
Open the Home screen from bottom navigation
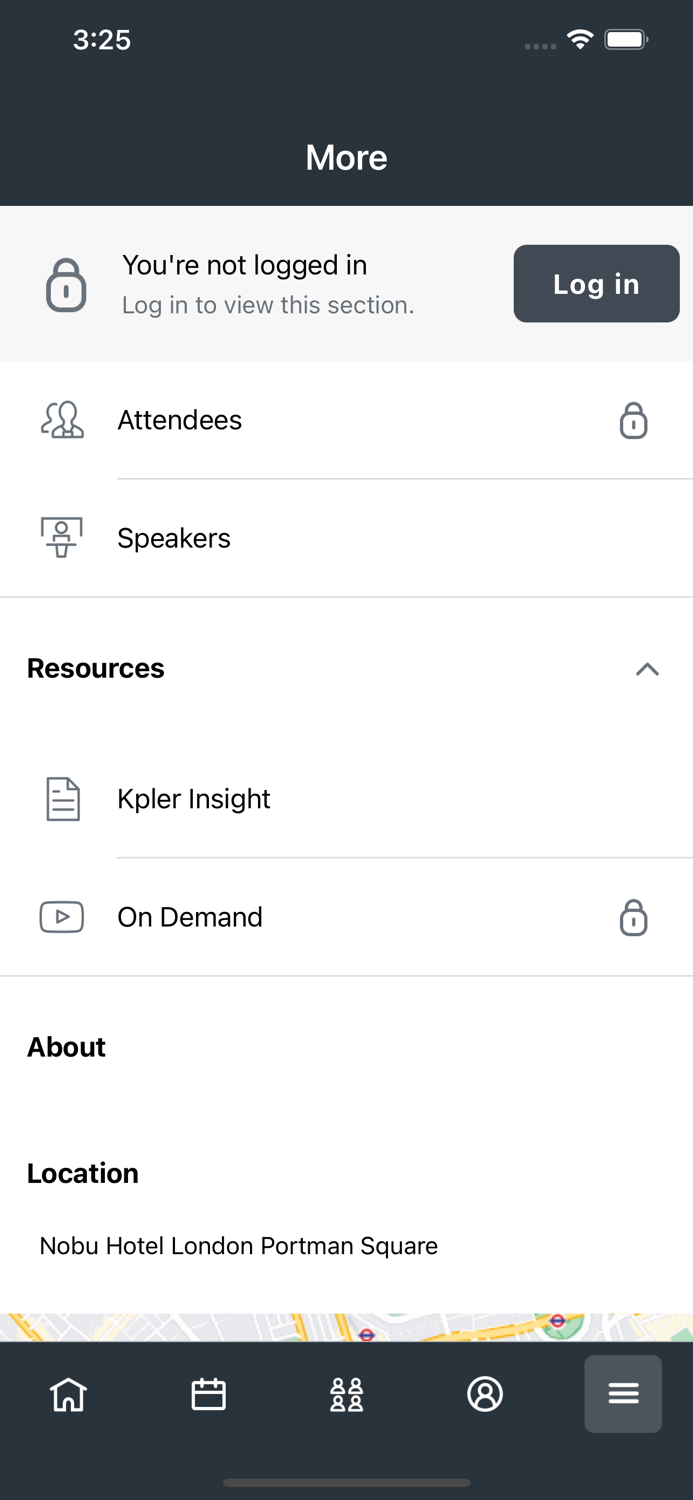[x=67, y=1393]
